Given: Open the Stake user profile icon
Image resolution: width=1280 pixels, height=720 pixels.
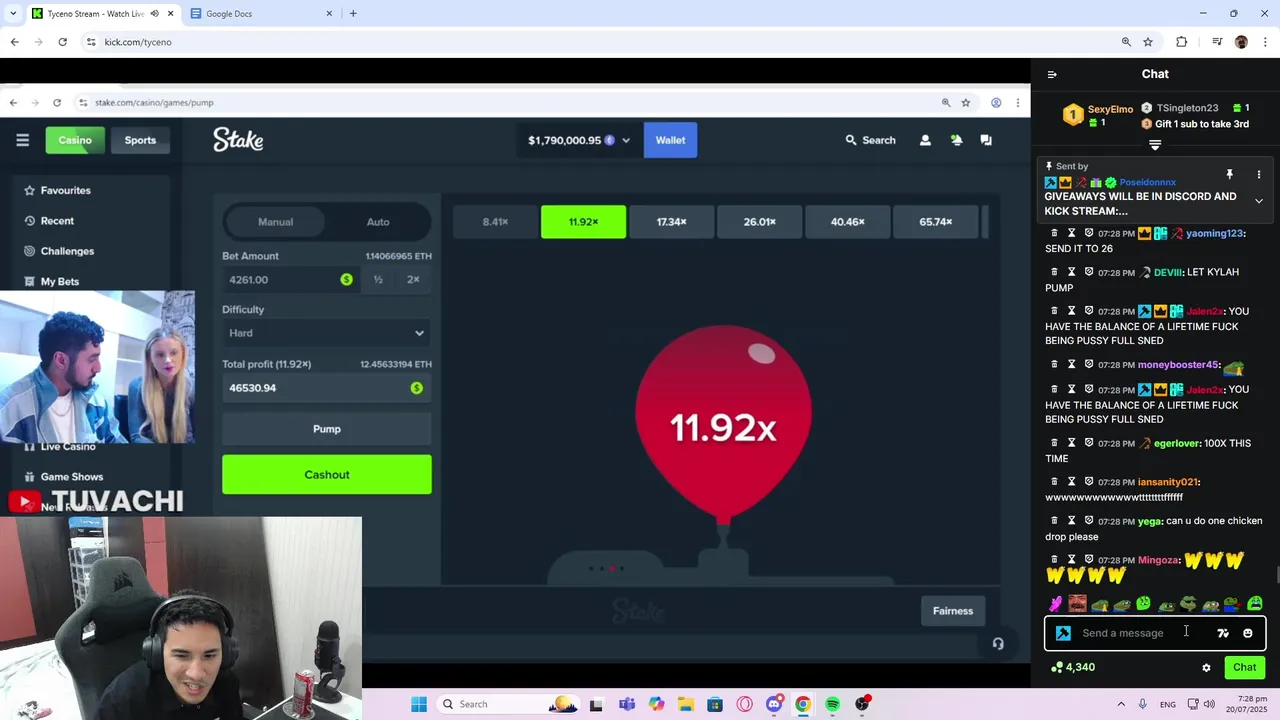Looking at the screenshot, I should (925, 140).
